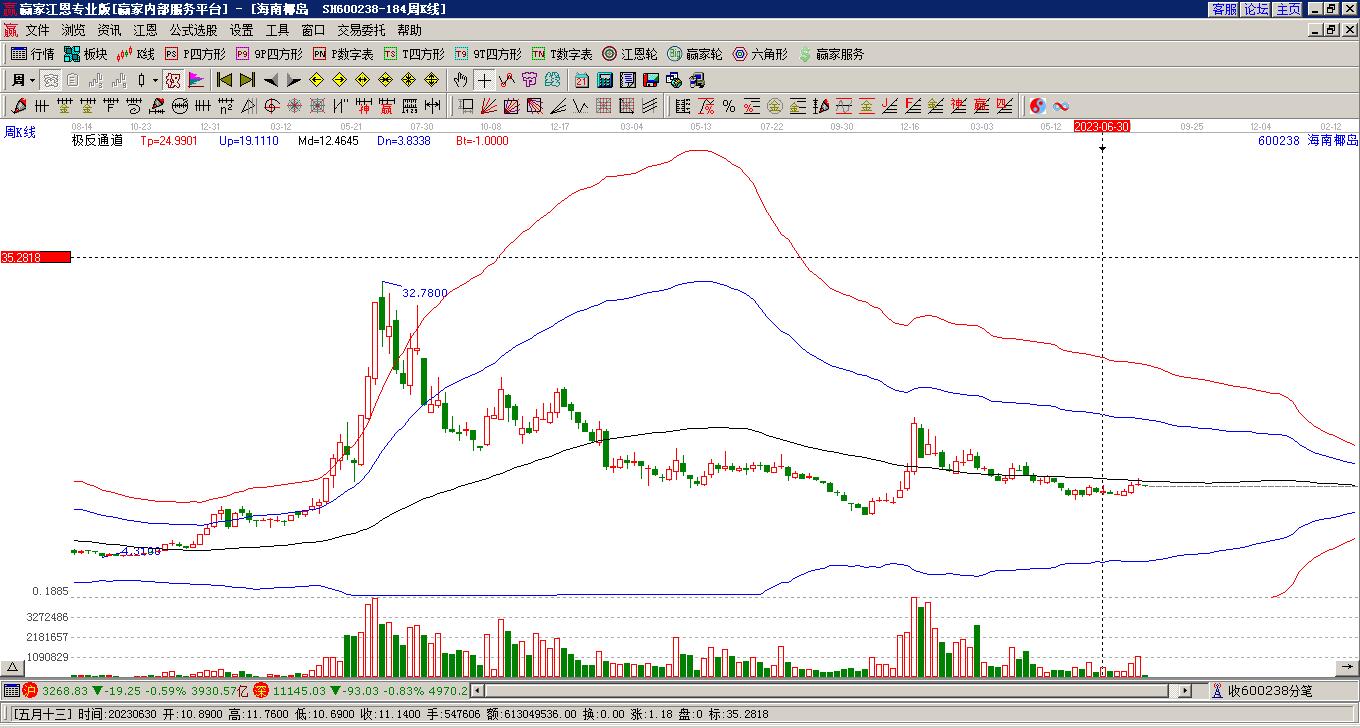This screenshot has width=1360, height=728.
Task: Open the 行情 market quotes view
Action: point(32,54)
